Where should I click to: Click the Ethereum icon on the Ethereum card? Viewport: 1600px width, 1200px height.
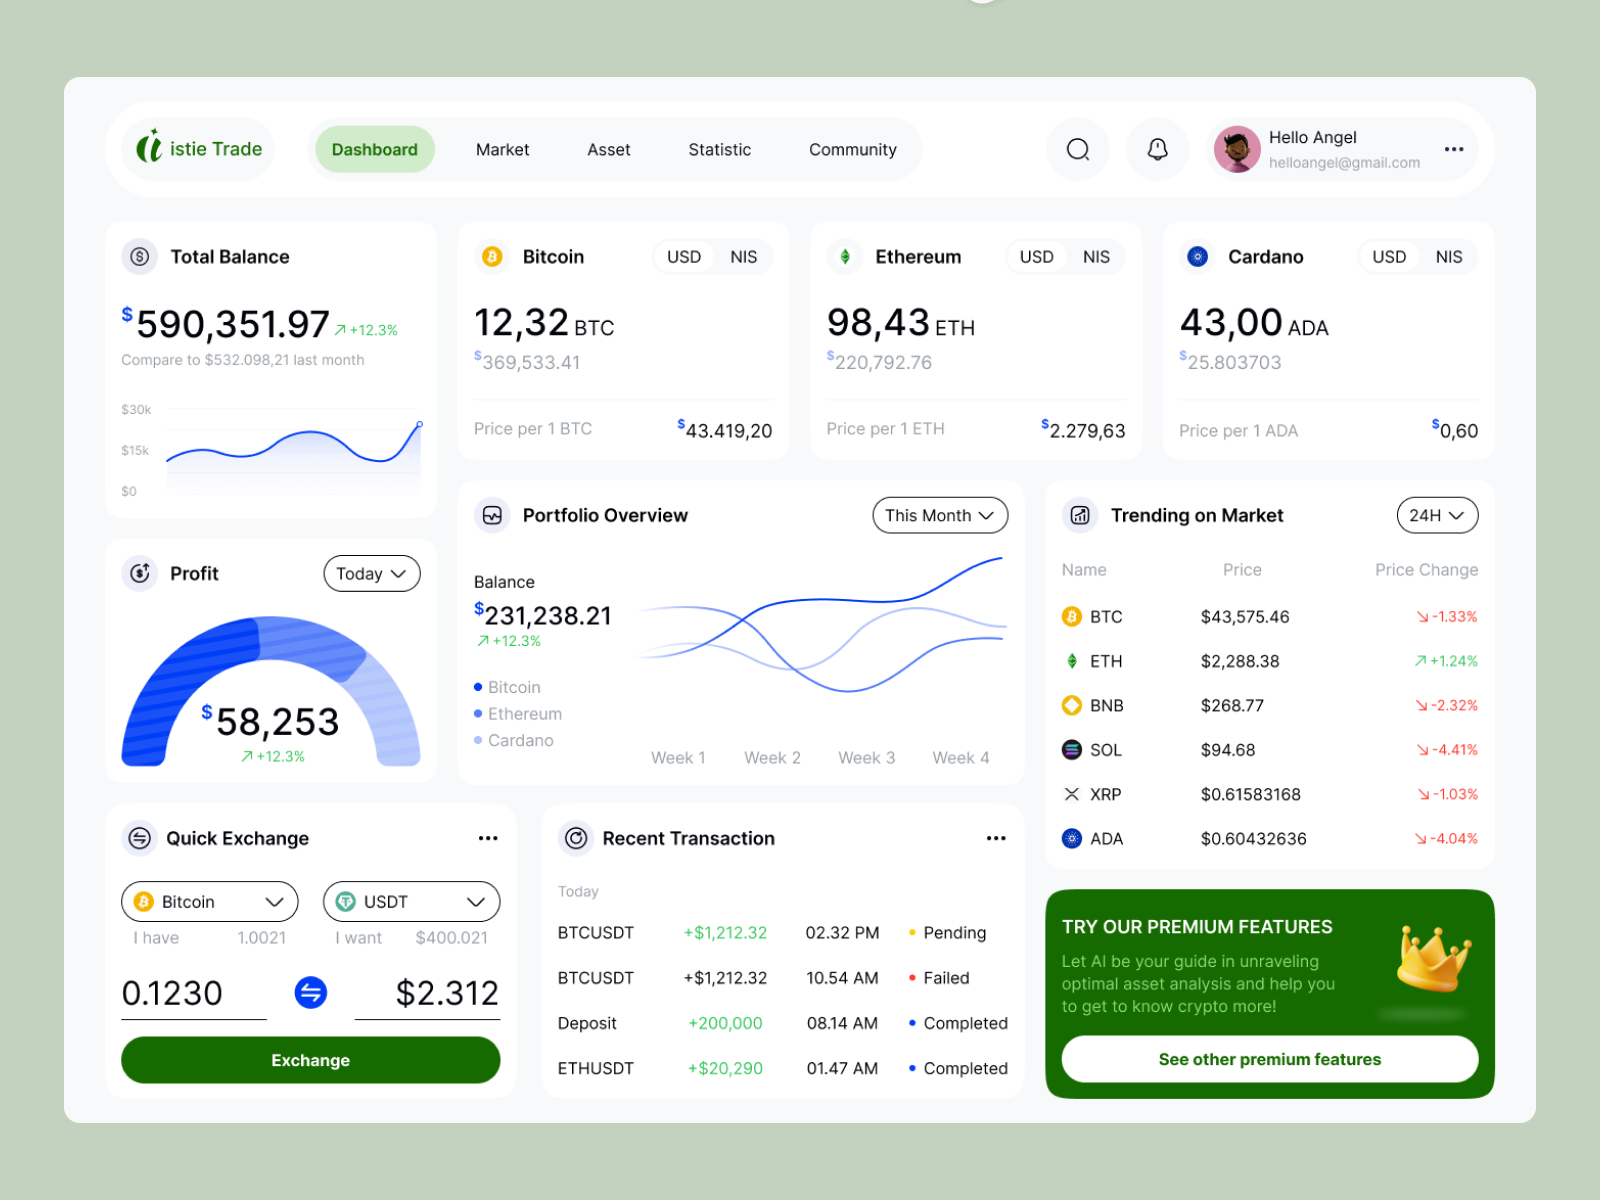click(844, 256)
